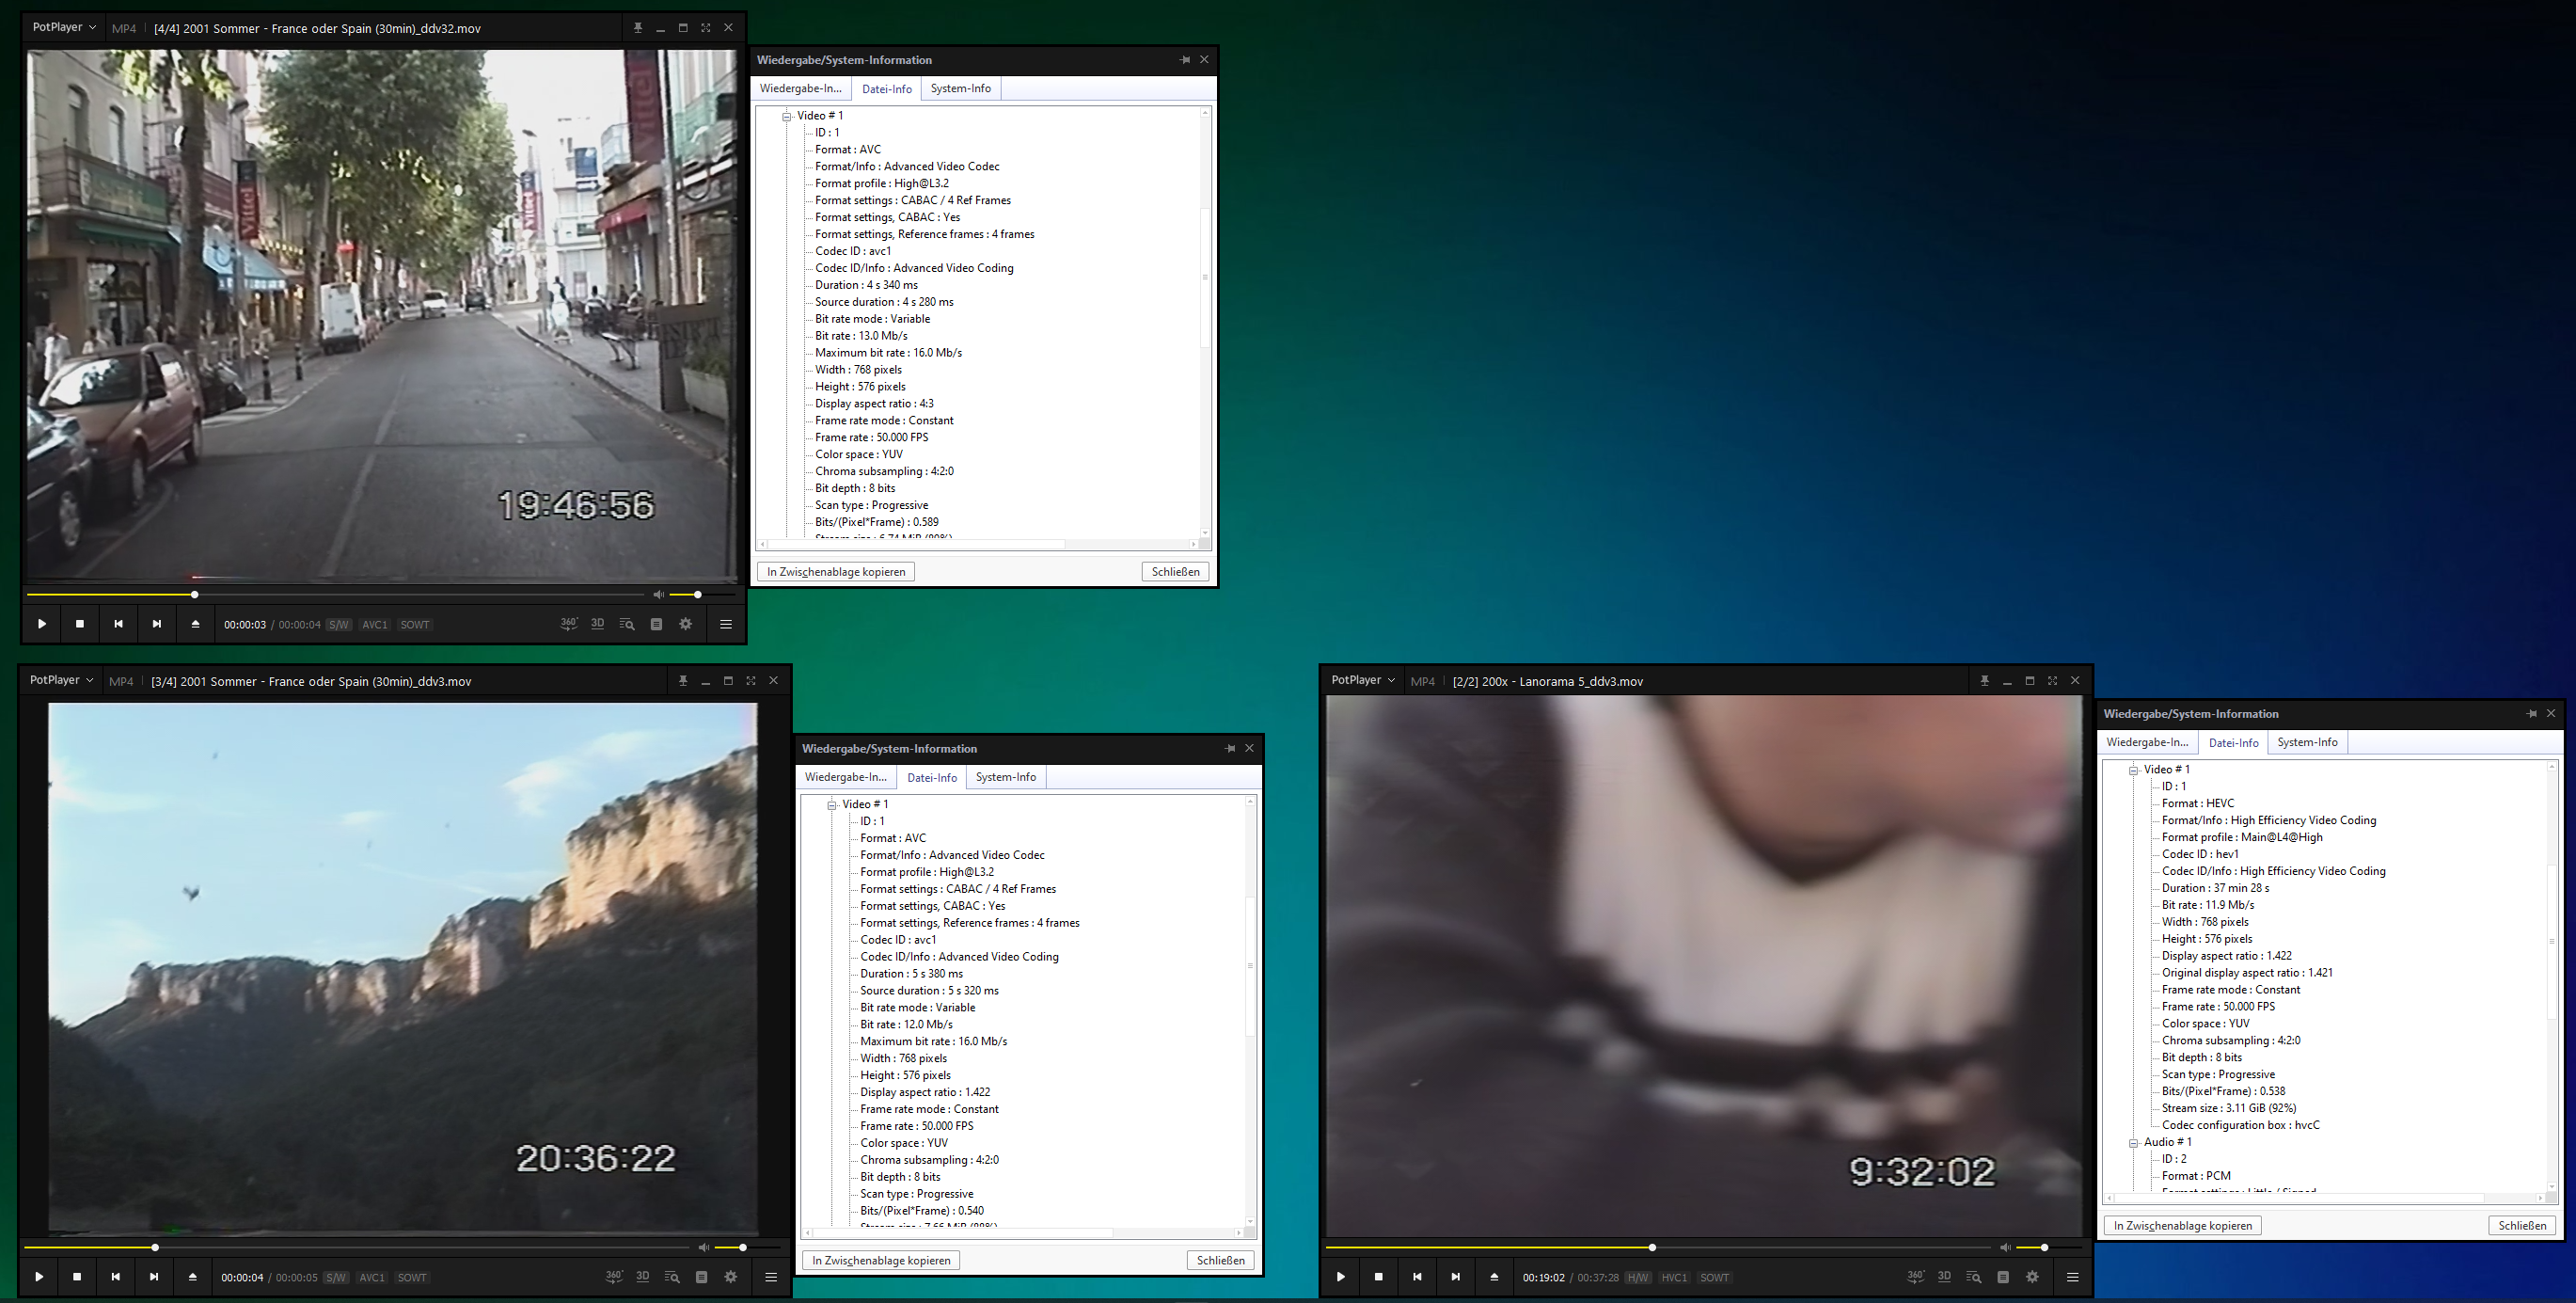Viewport: 2576px width, 1303px height.
Task: Collapse Audio # 1 tree node in Lanorama info
Action: coord(2133,1142)
